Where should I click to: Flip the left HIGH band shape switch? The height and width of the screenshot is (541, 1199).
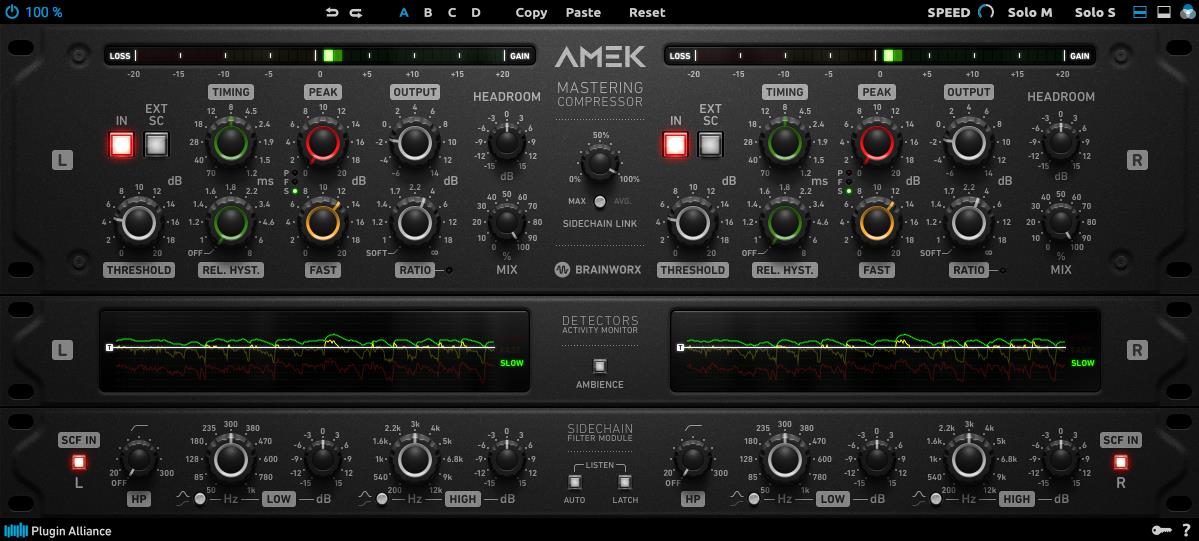tap(382, 499)
